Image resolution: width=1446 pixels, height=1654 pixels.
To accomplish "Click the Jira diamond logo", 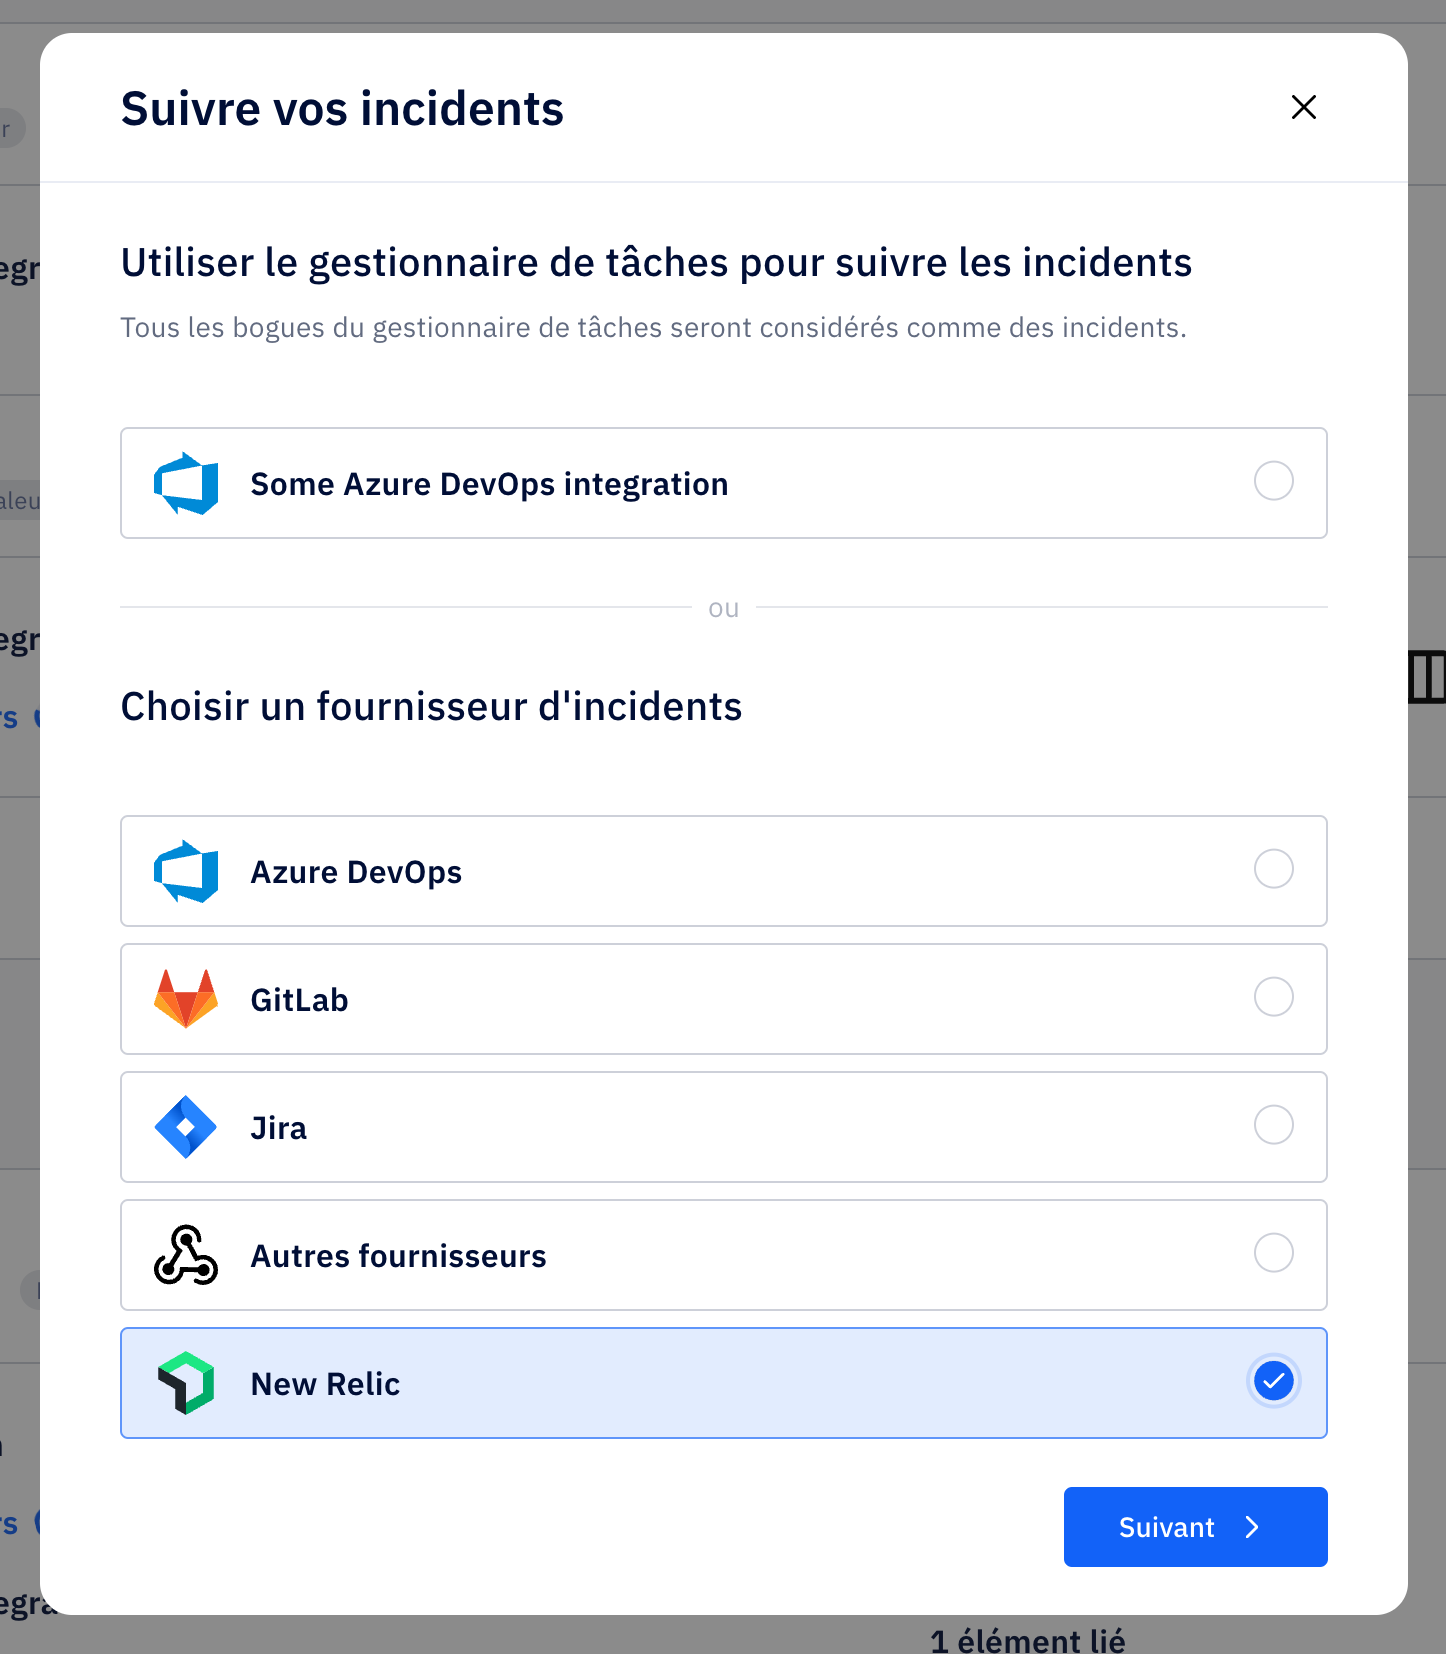I will click(186, 1127).
